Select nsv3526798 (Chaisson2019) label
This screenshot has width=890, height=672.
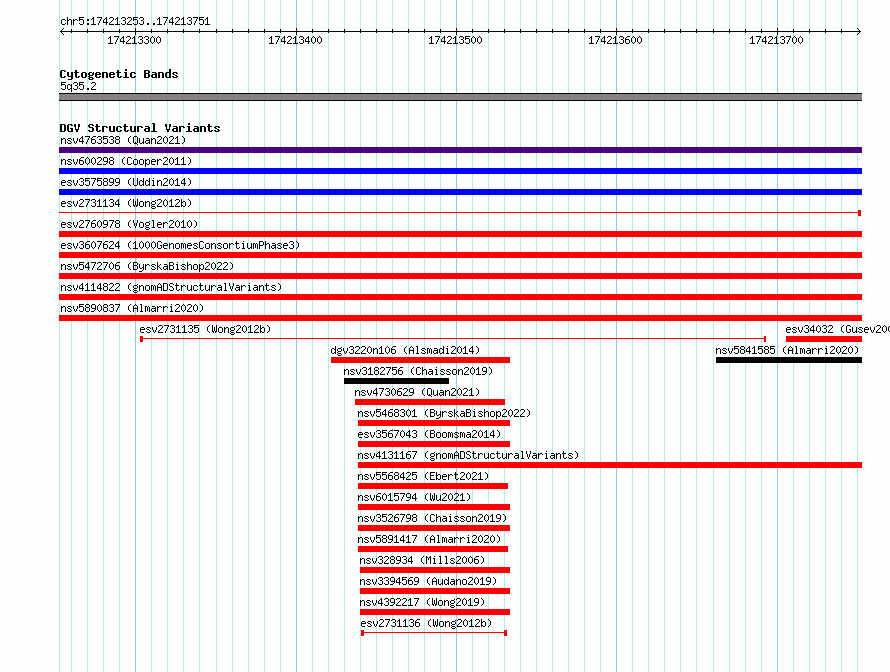(432, 518)
